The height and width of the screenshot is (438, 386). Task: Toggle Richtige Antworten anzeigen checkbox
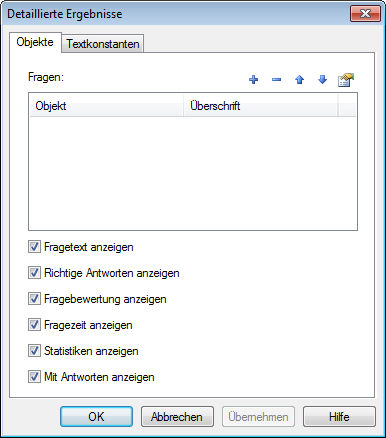pos(34,273)
